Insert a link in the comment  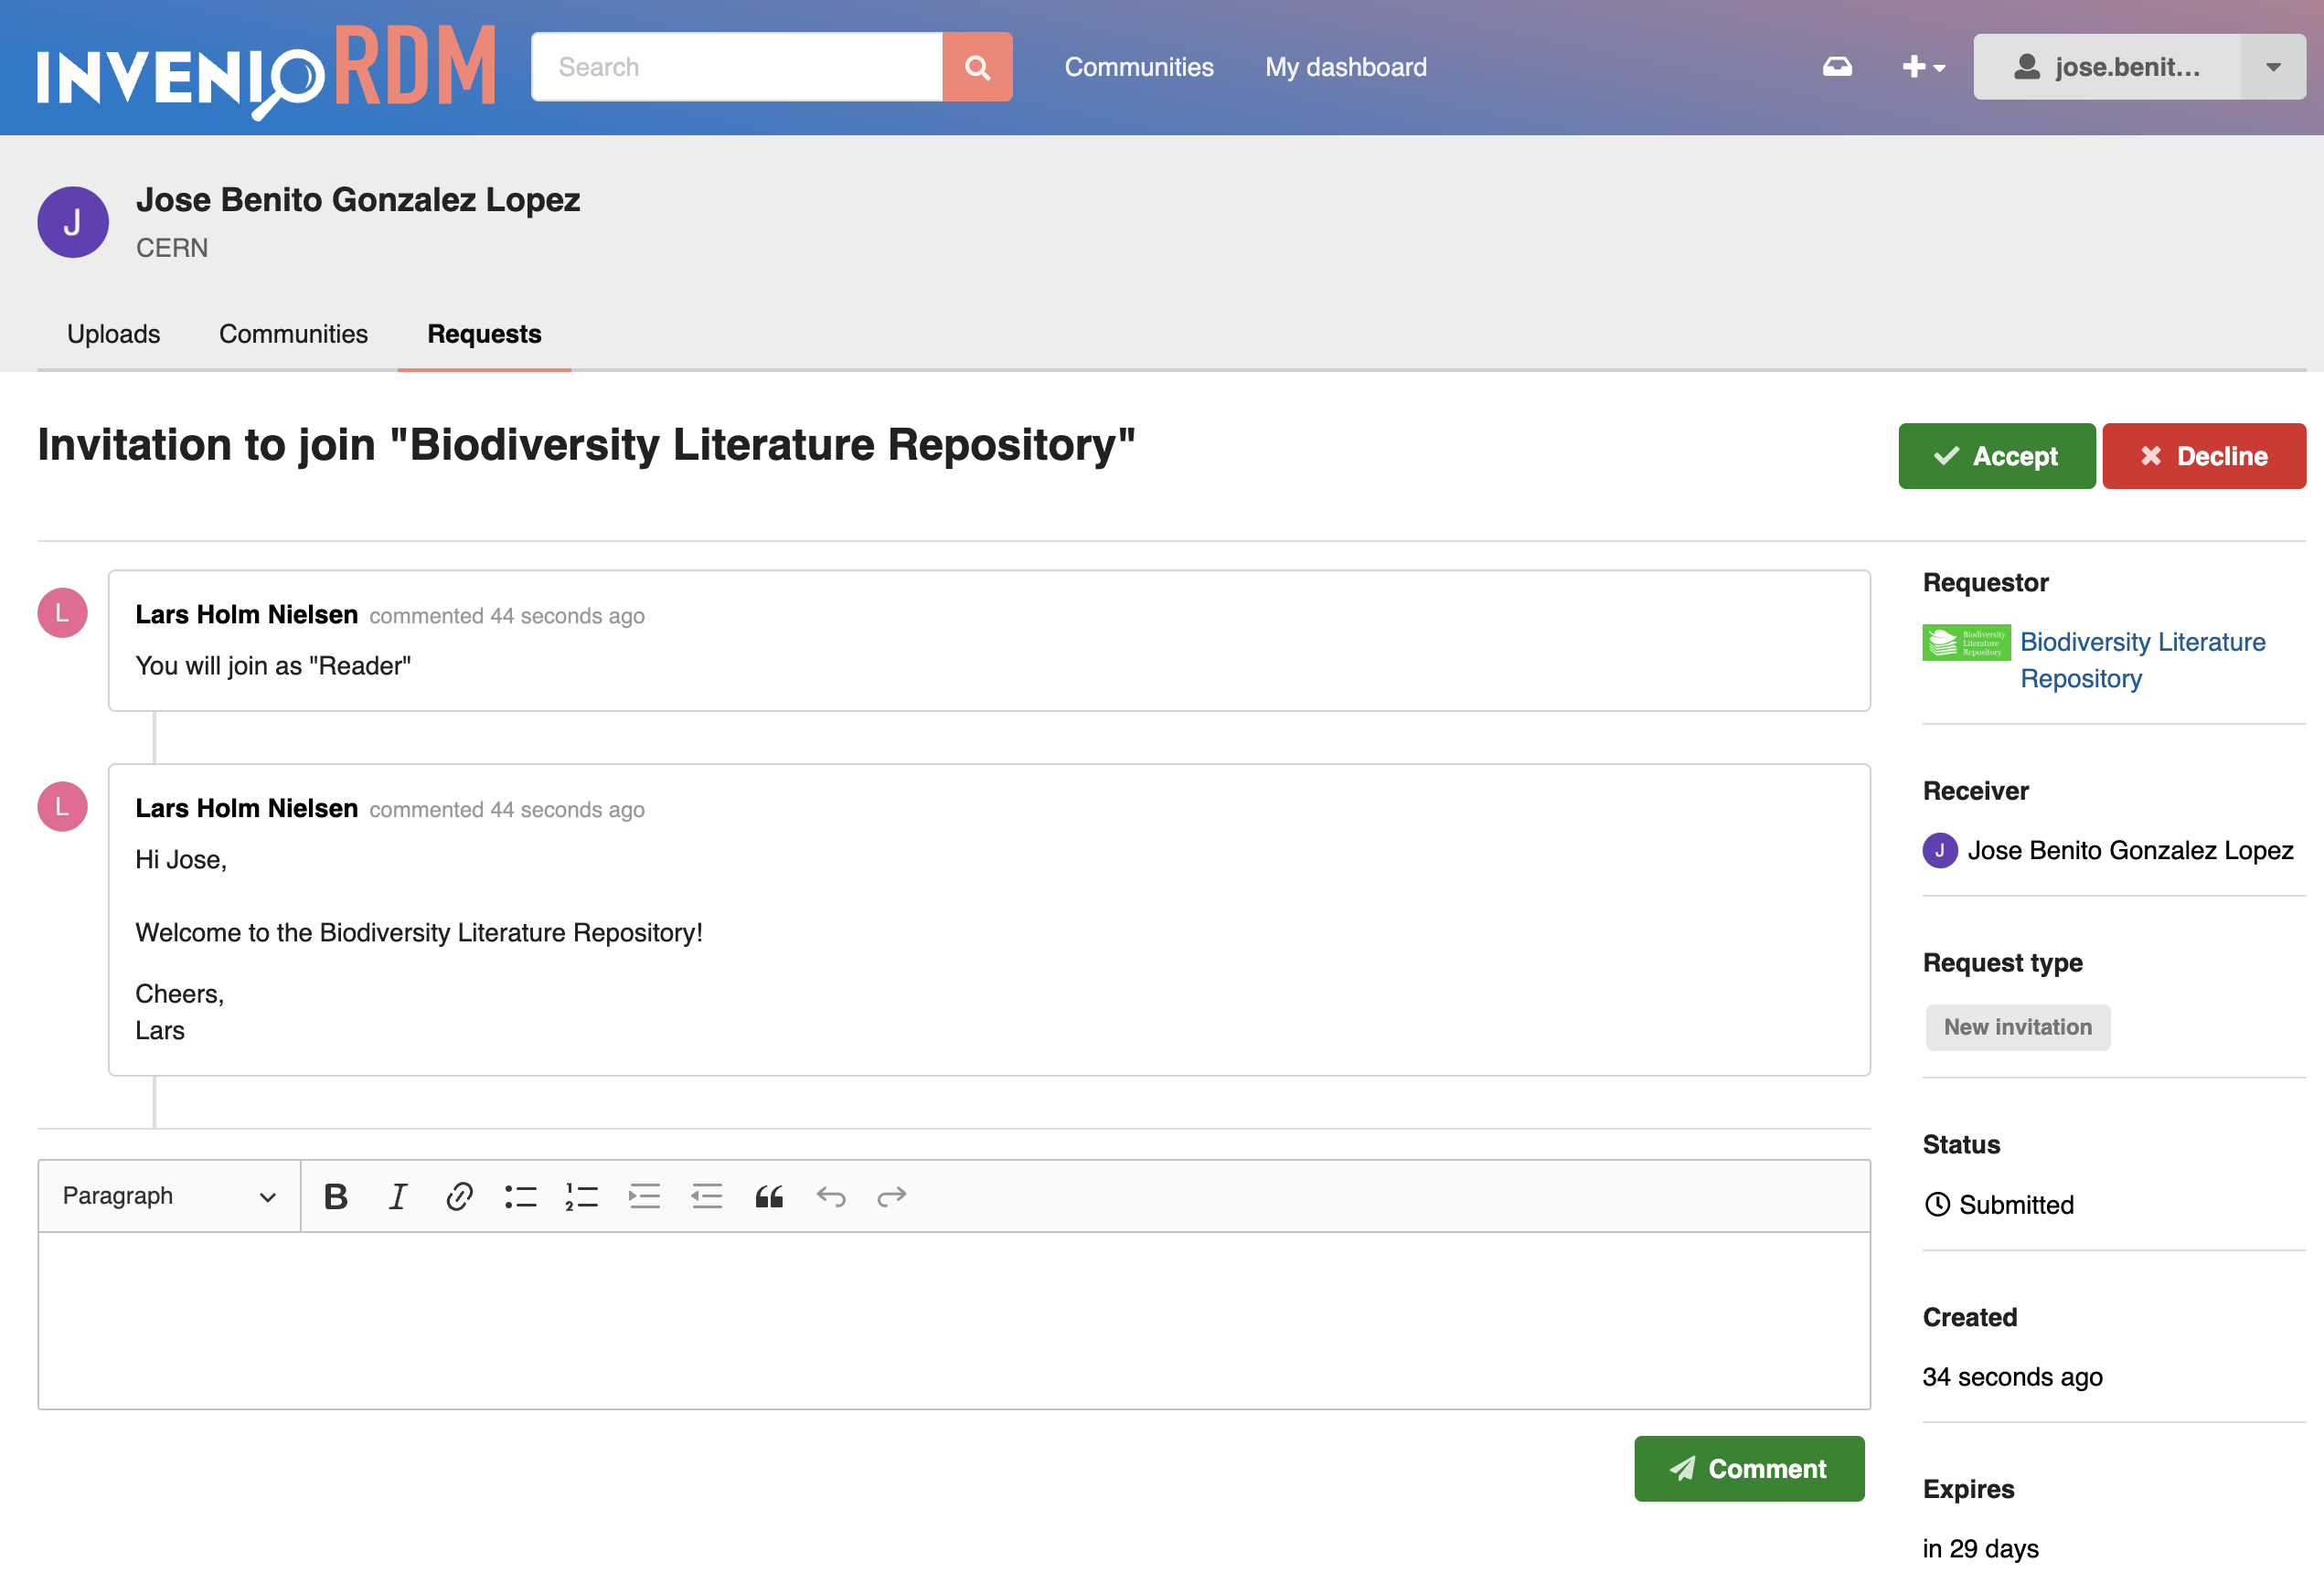pos(459,1196)
